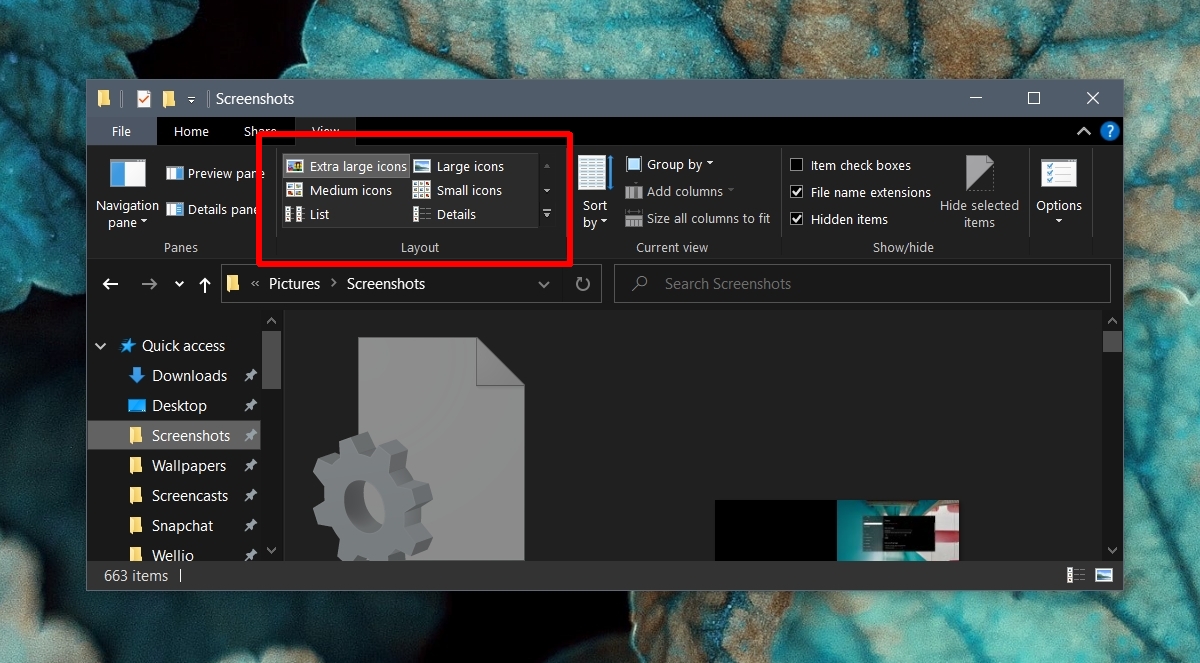Open folder Options
Screen dimensions: 1200x663
tap(1059, 190)
